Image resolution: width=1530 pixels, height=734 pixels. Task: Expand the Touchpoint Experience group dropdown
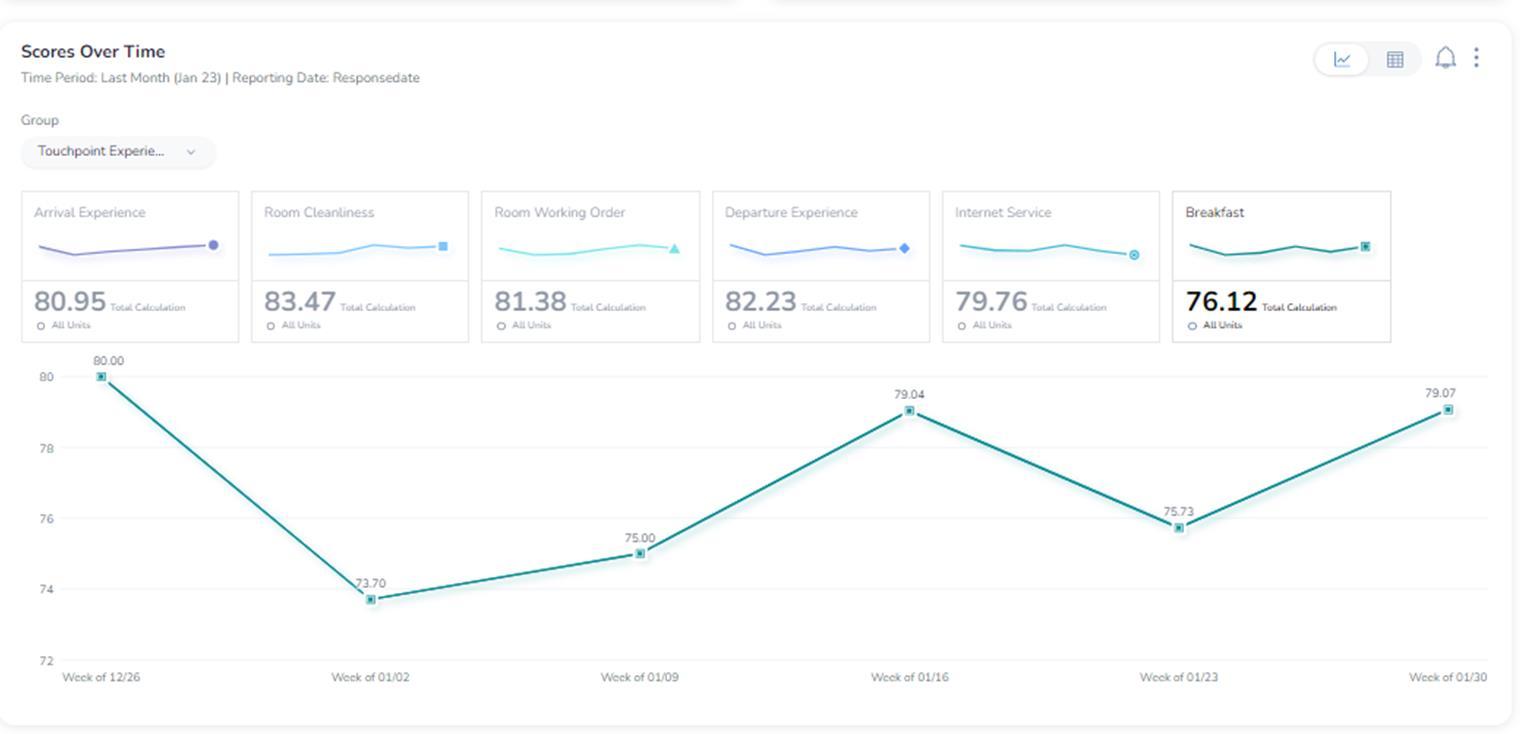pyautogui.click(x=118, y=152)
